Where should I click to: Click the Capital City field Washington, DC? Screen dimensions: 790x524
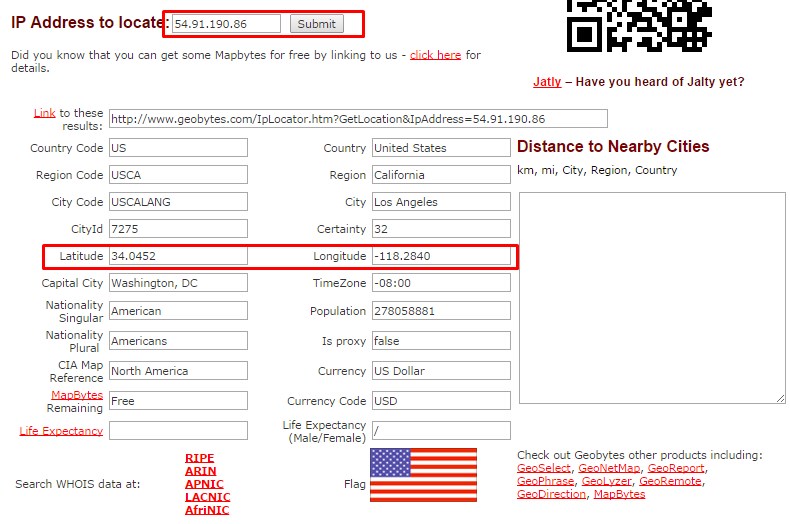[178, 283]
